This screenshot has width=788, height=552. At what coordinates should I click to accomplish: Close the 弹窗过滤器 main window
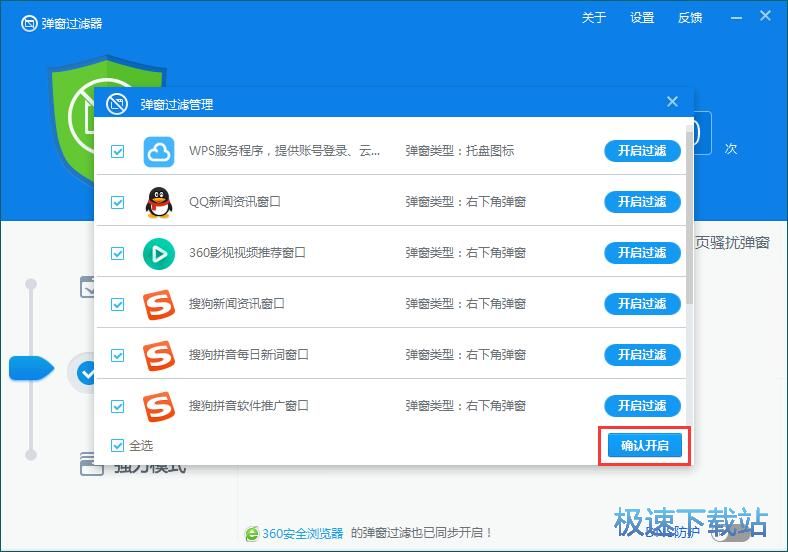765,16
